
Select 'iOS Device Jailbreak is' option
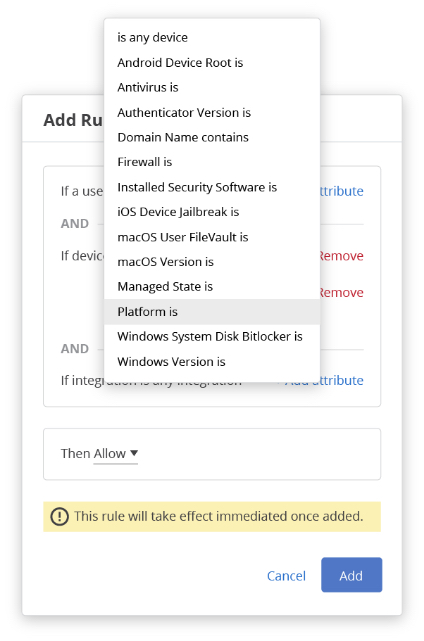coord(212,212)
